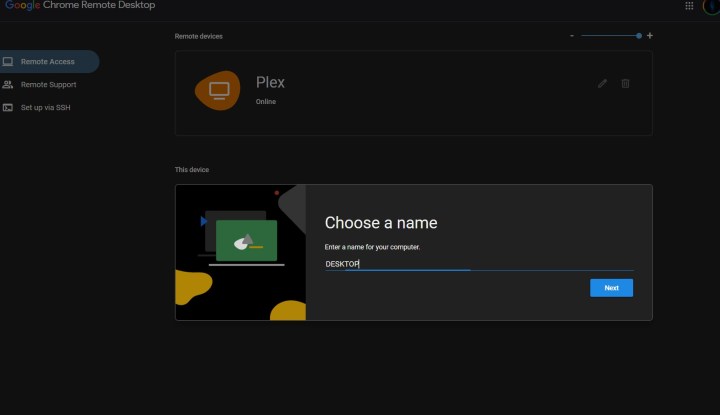Switch to the Remote Support label
Viewport: 720px width, 415px height.
[48, 85]
